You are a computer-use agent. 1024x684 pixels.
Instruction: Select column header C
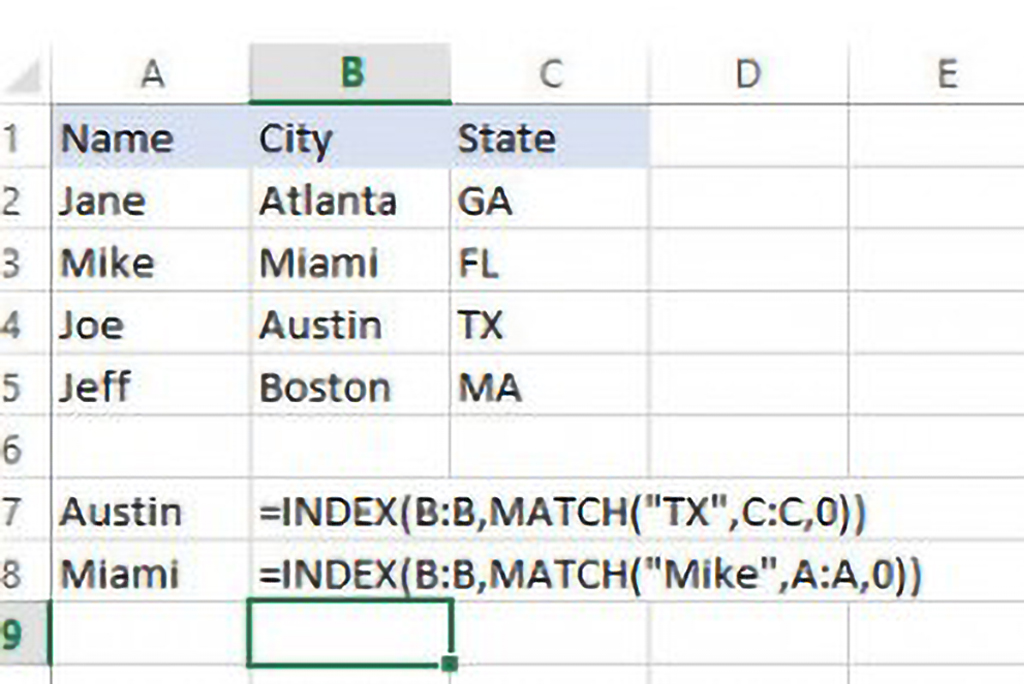point(551,72)
